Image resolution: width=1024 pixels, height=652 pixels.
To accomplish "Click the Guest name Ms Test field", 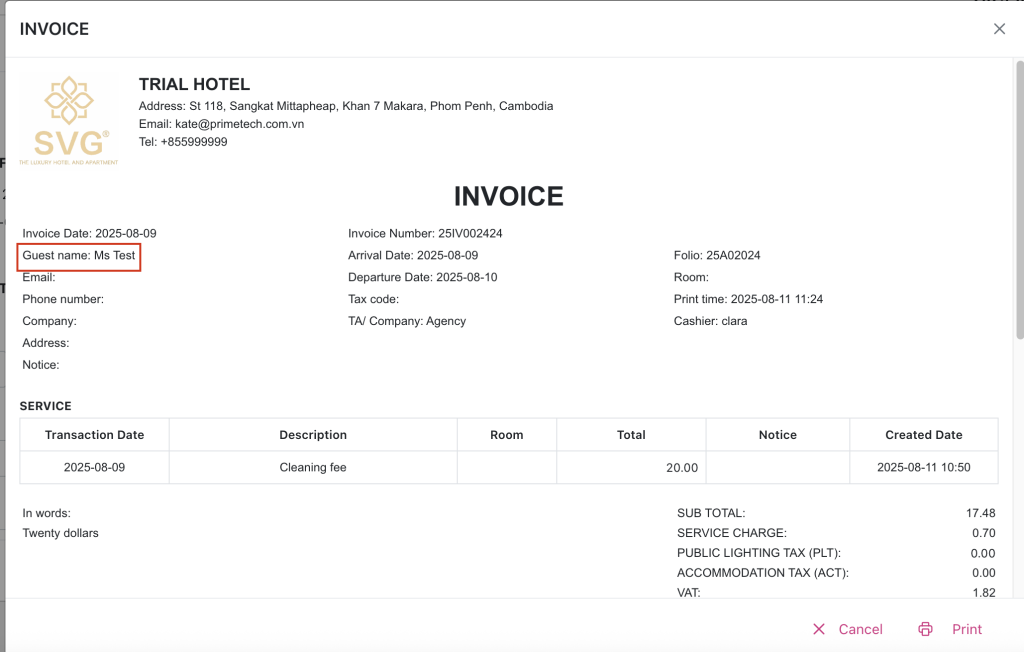I will [79, 256].
